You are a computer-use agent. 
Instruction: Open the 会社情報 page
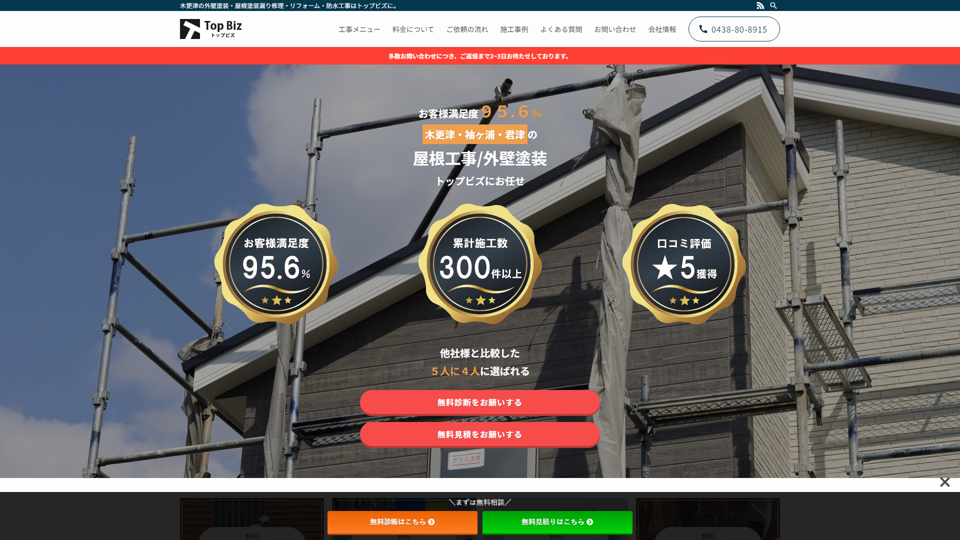coord(662,29)
